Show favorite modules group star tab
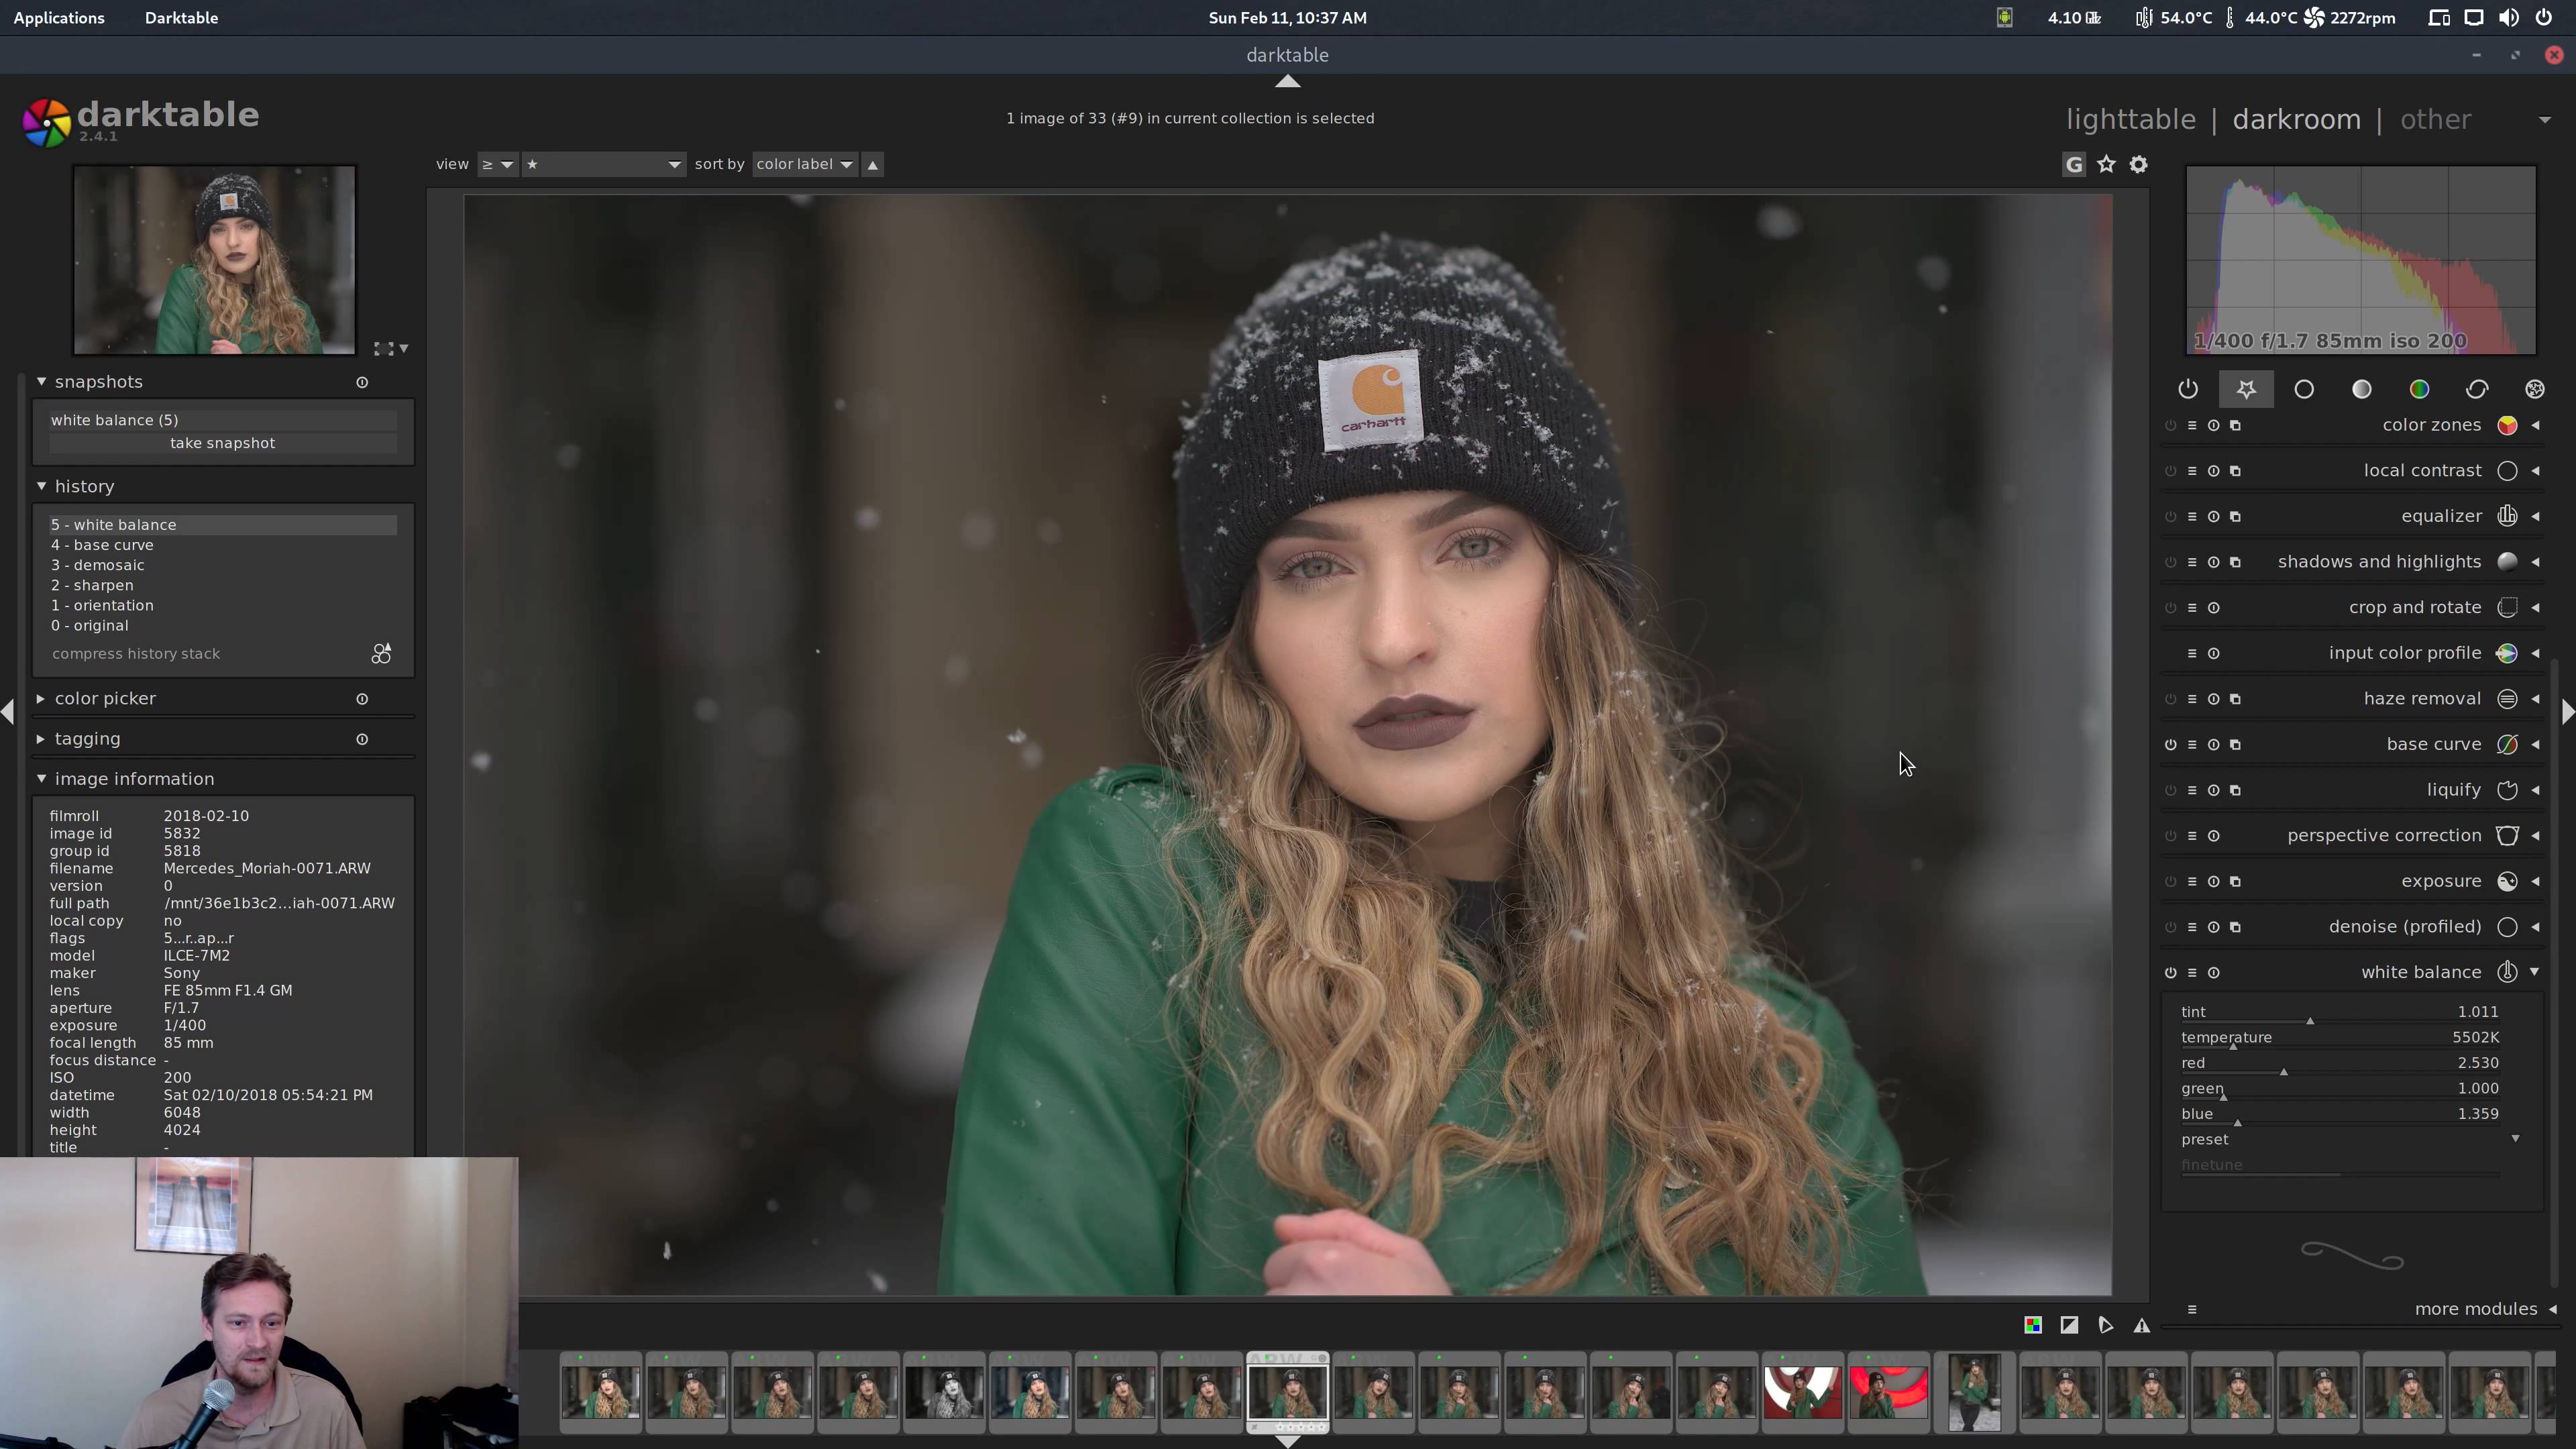Screen dimensions: 2576x1449 pyautogui.click(x=2246, y=389)
